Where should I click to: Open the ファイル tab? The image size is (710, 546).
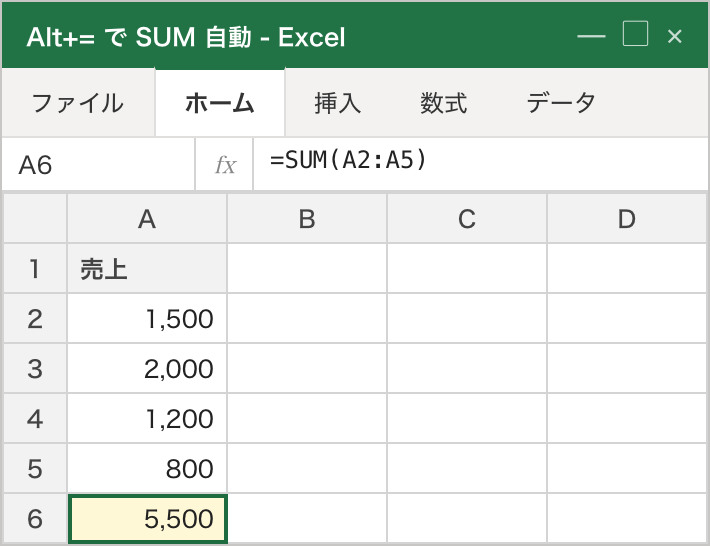pyautogui.click(x=77, y=103)
